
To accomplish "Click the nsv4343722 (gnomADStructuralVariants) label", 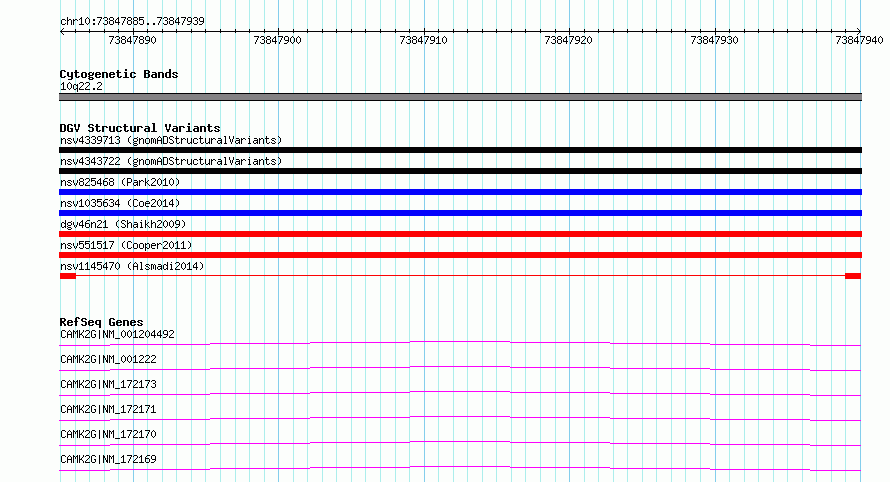I will point(171,161).
